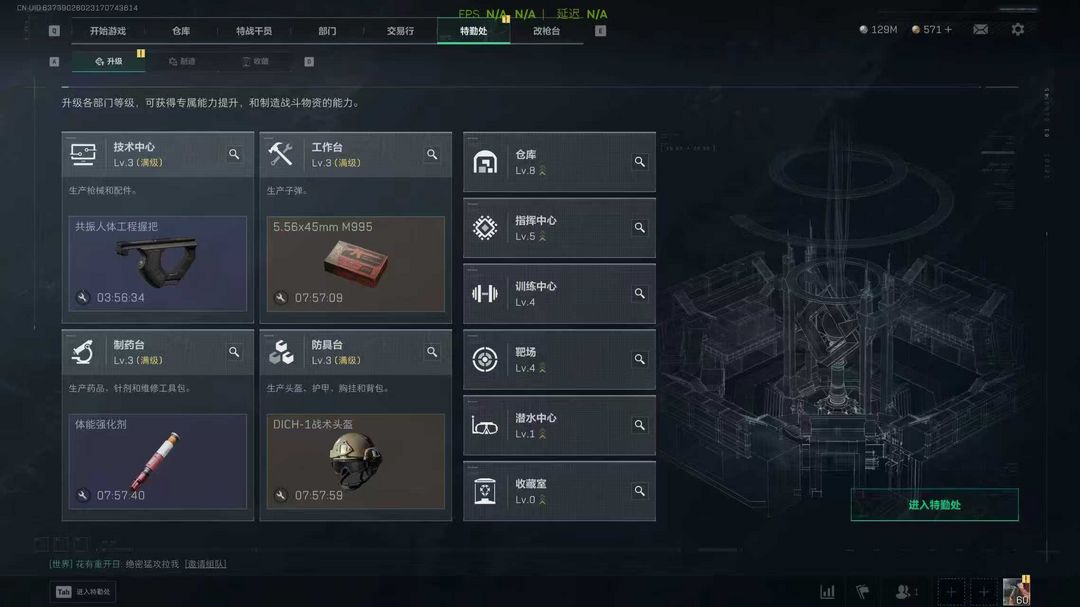Open the mail envelope icon

click(x=980, y=30)
